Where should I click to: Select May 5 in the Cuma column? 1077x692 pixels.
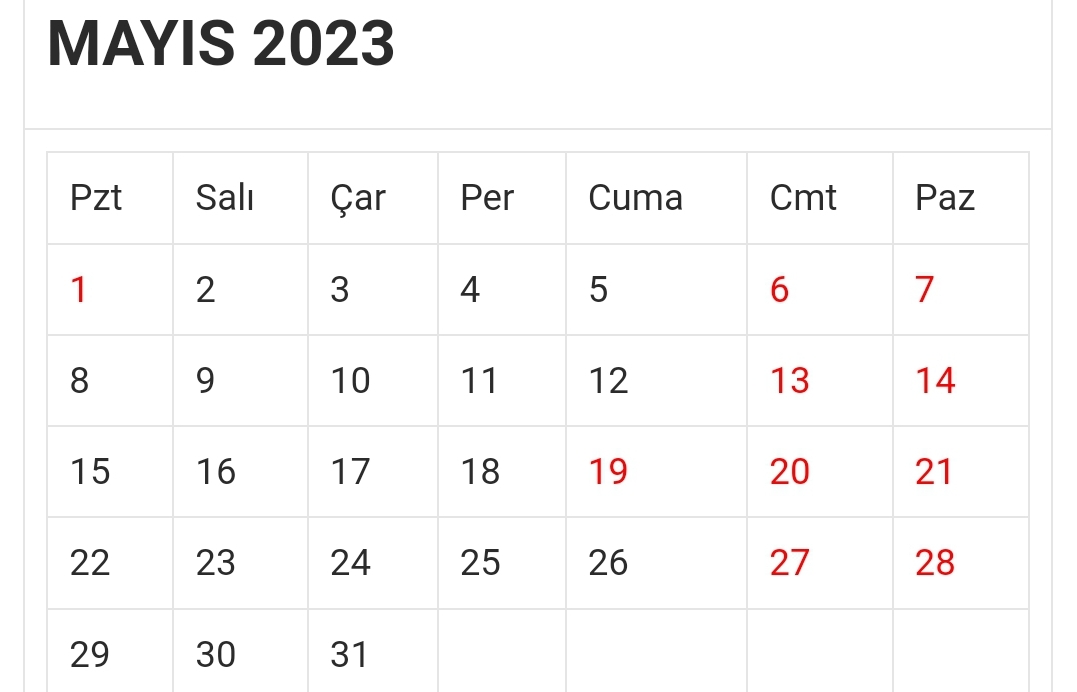coord(598,290)
